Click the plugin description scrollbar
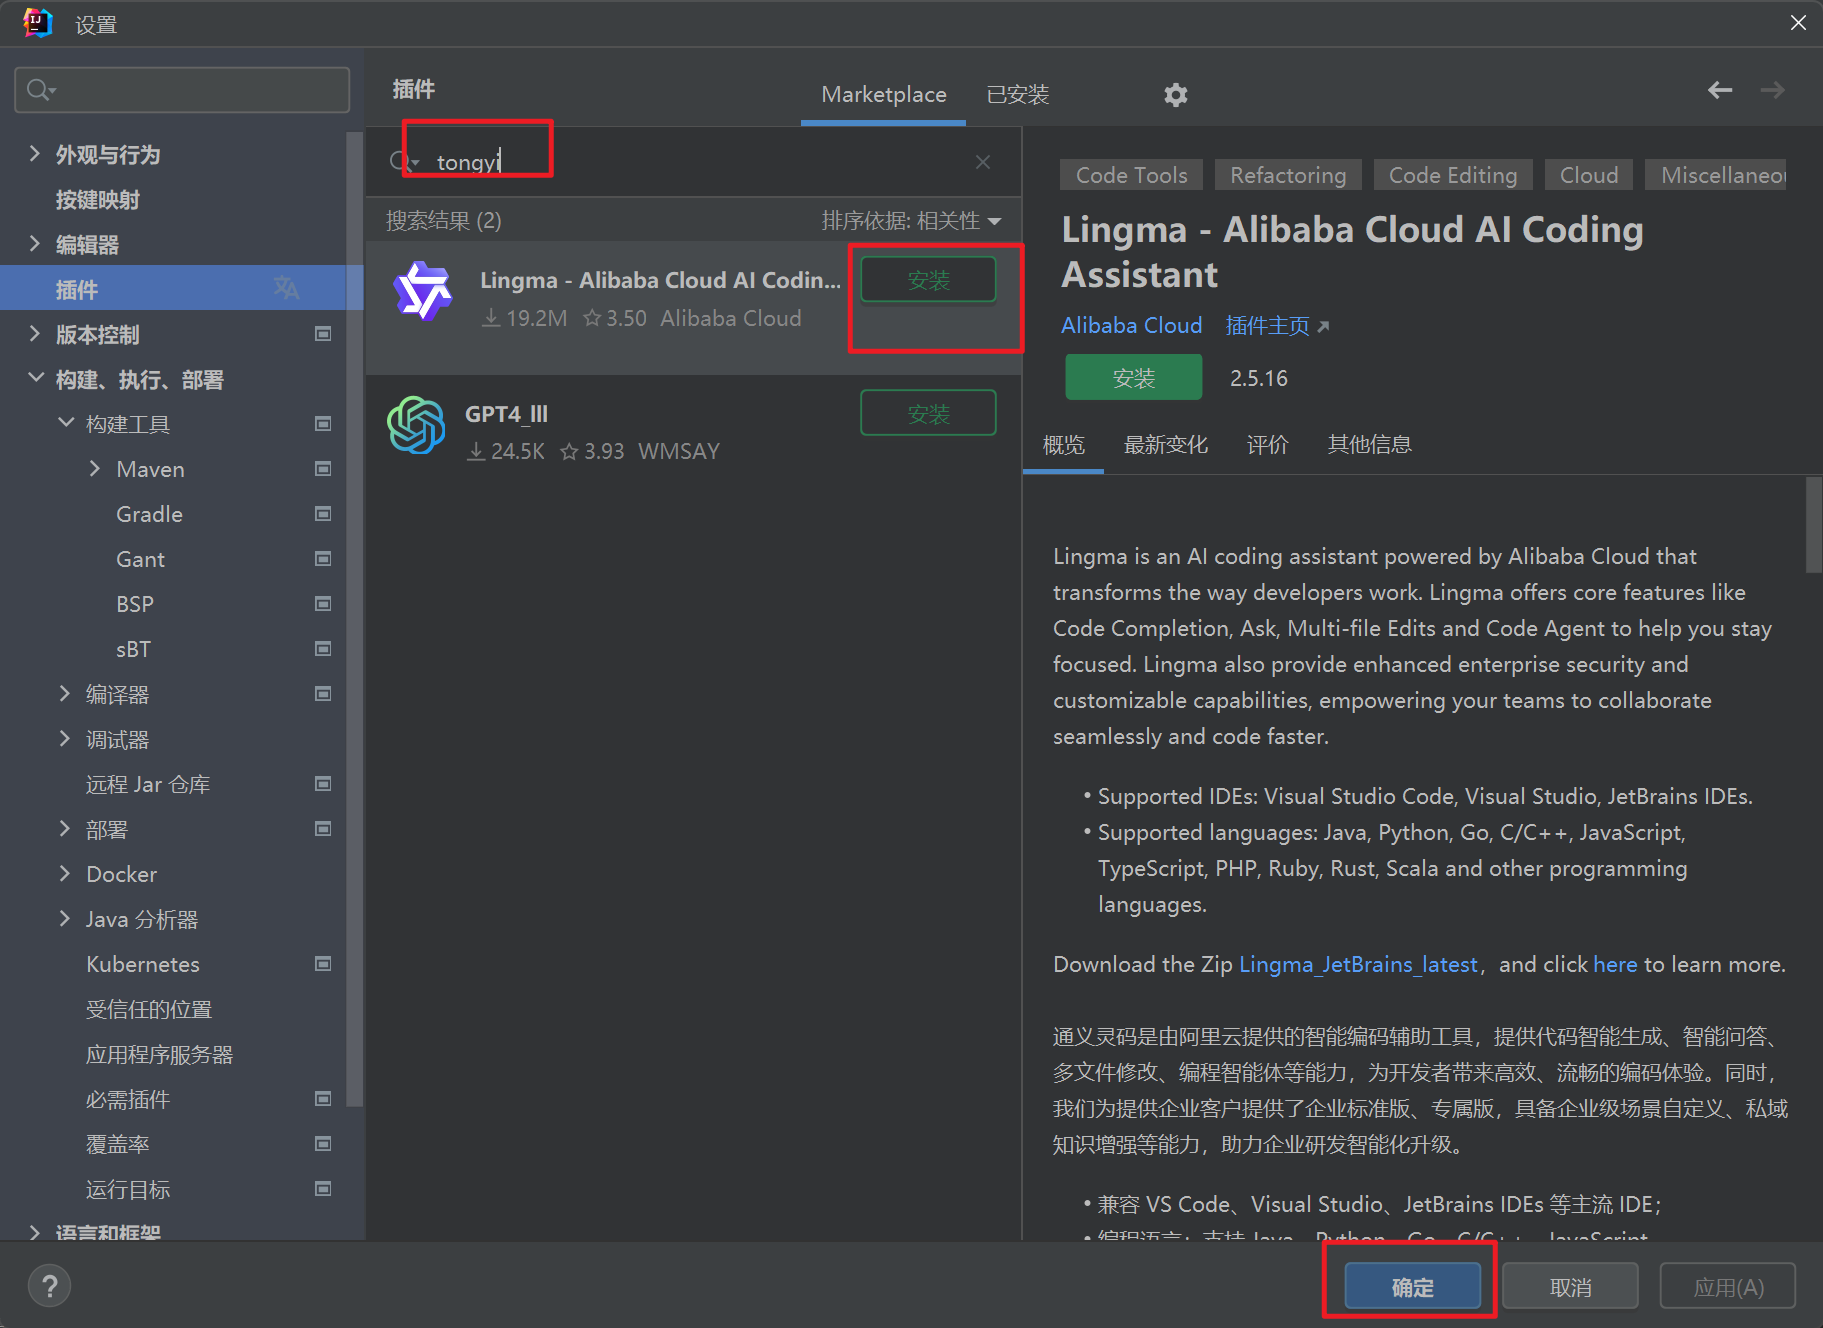The image size is (1823, 1328). click(1812, 525)
